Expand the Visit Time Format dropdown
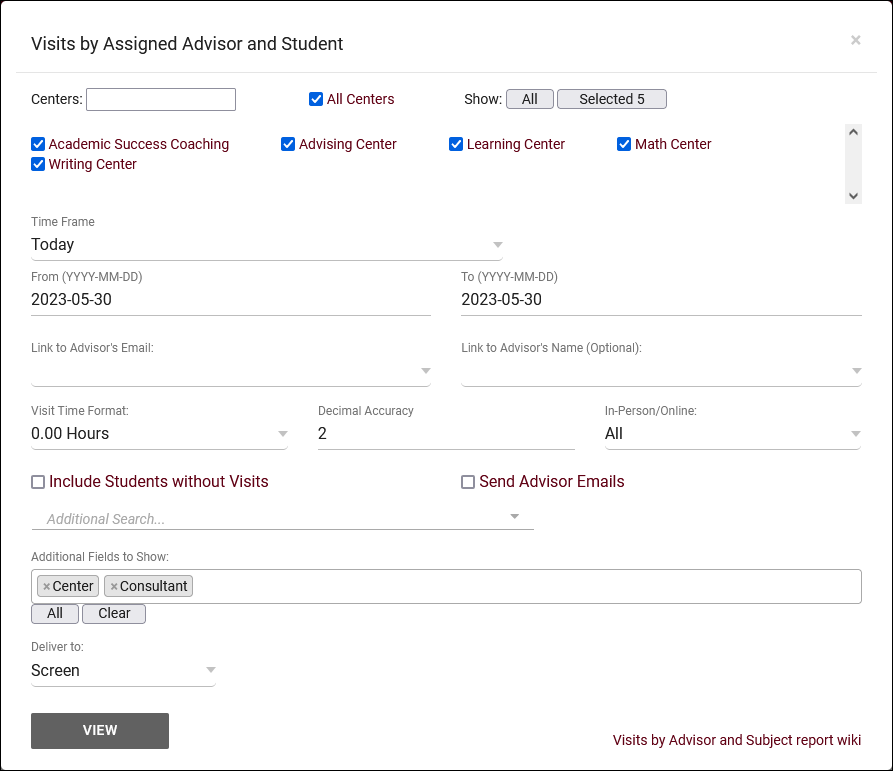This screenshot has width=893, height=771. point(159,434)
